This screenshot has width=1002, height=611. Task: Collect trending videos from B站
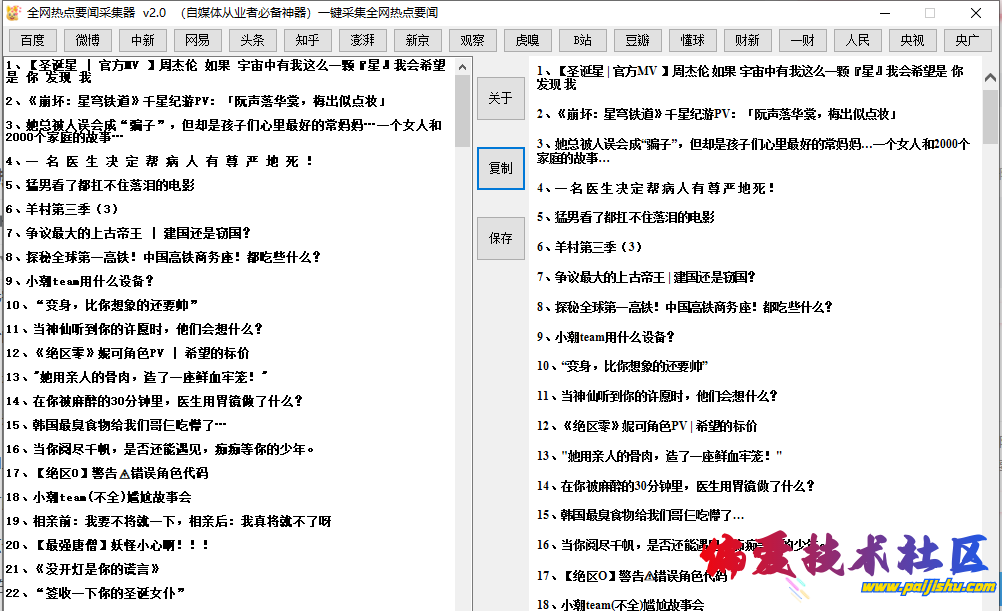pyautogui.click(x=582, y=40)
